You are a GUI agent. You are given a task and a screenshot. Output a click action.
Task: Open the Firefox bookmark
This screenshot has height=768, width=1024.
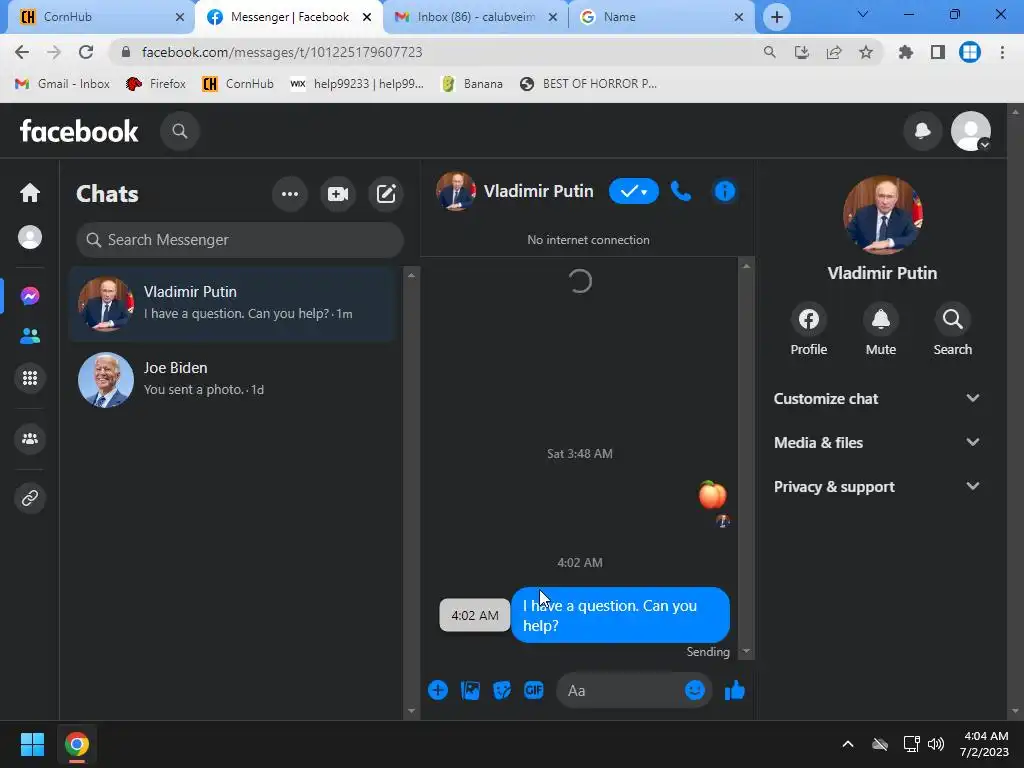[155, 84]
